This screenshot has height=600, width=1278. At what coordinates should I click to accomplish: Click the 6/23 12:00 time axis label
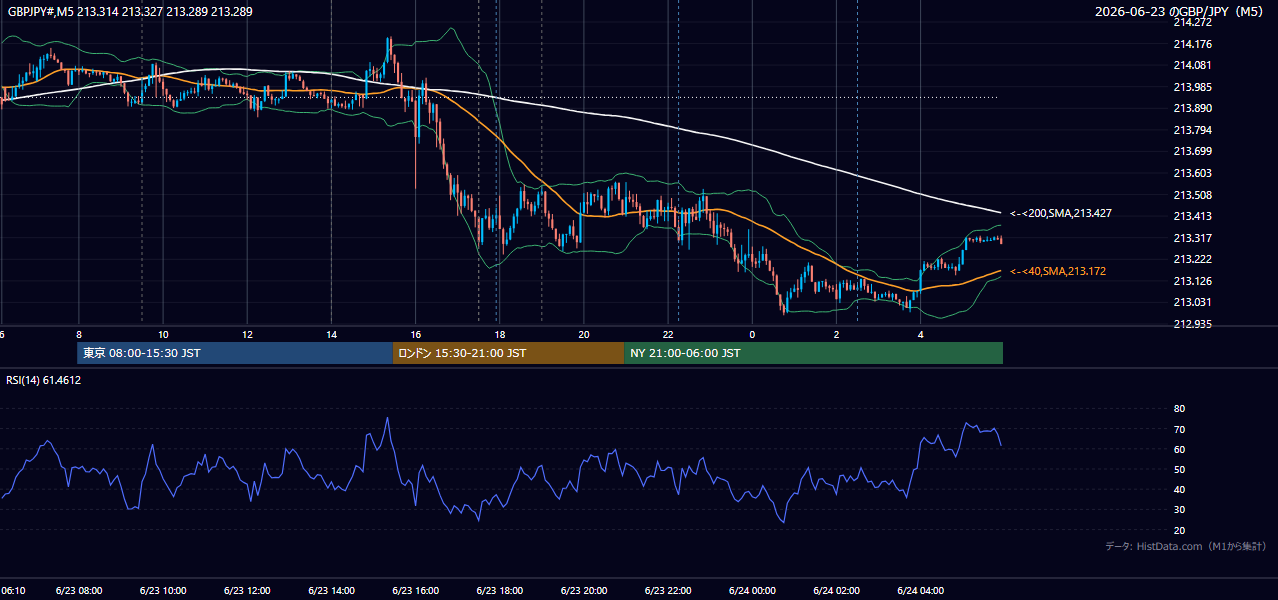[x=247, y=591]
